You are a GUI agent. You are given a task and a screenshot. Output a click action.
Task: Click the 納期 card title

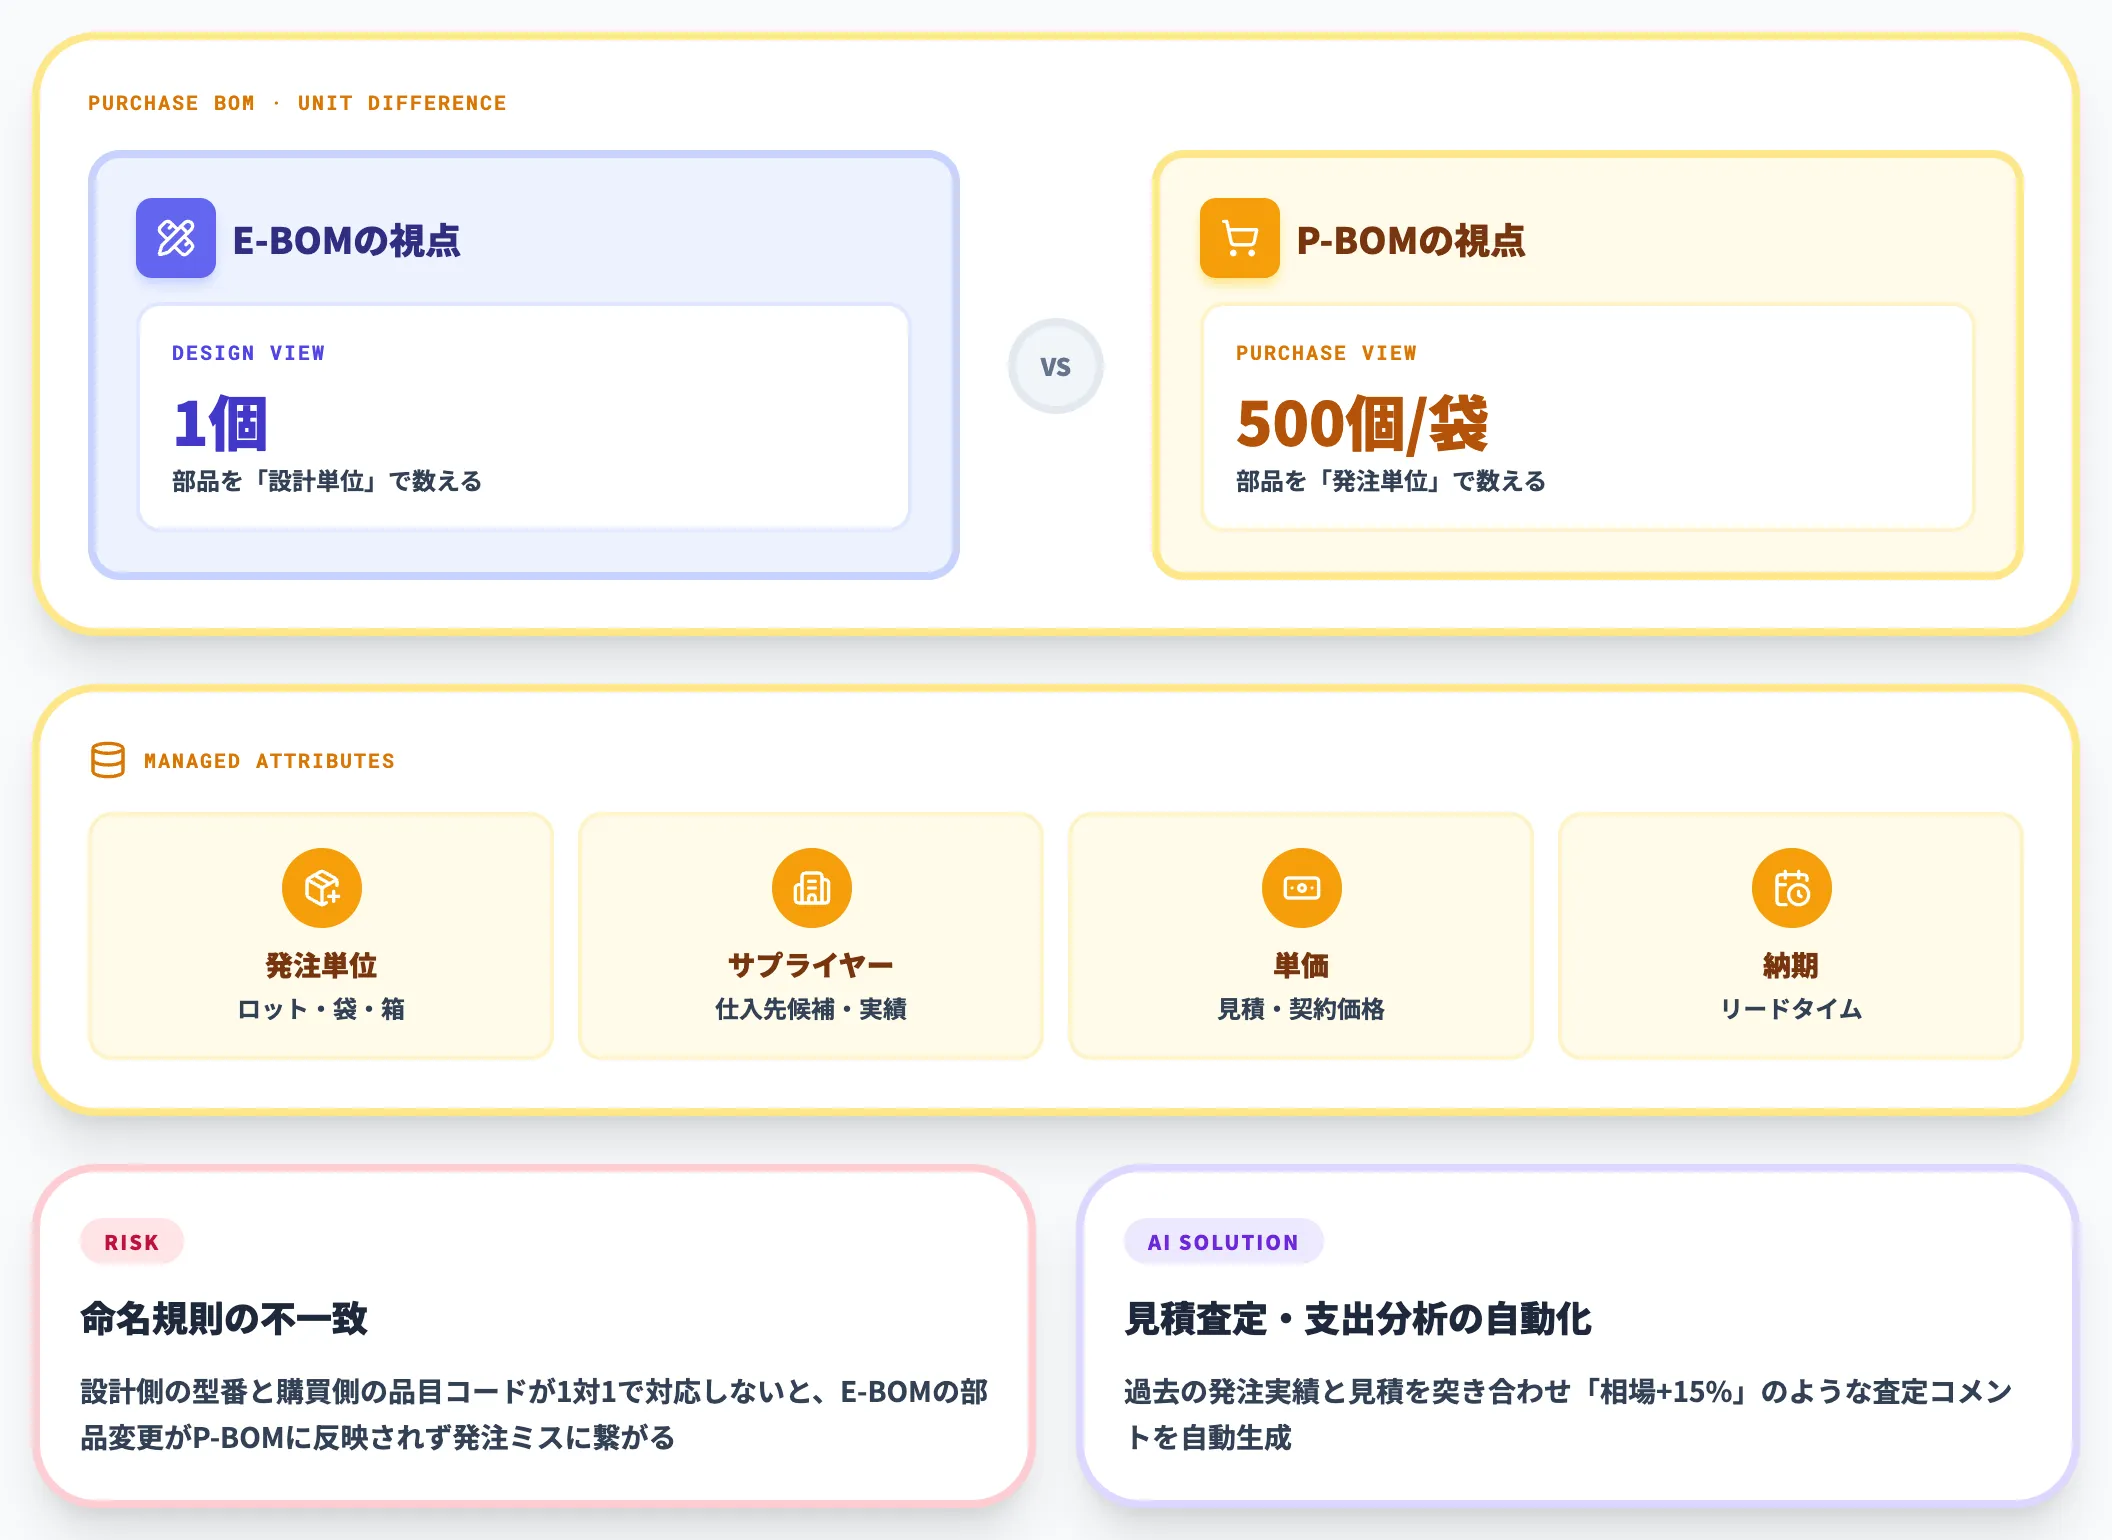coord(1791,965)
